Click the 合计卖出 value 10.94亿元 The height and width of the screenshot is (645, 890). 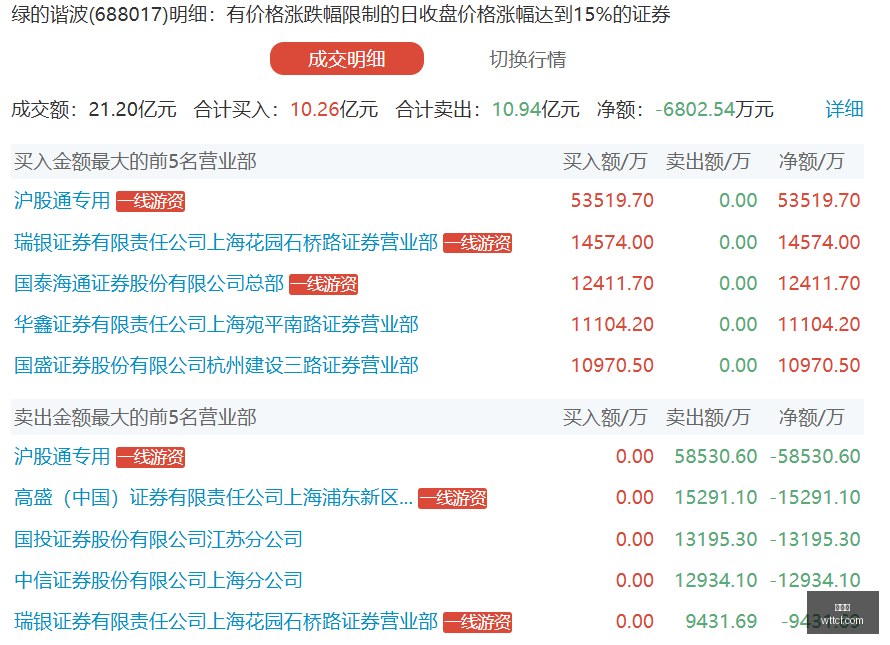pos(536,109)
